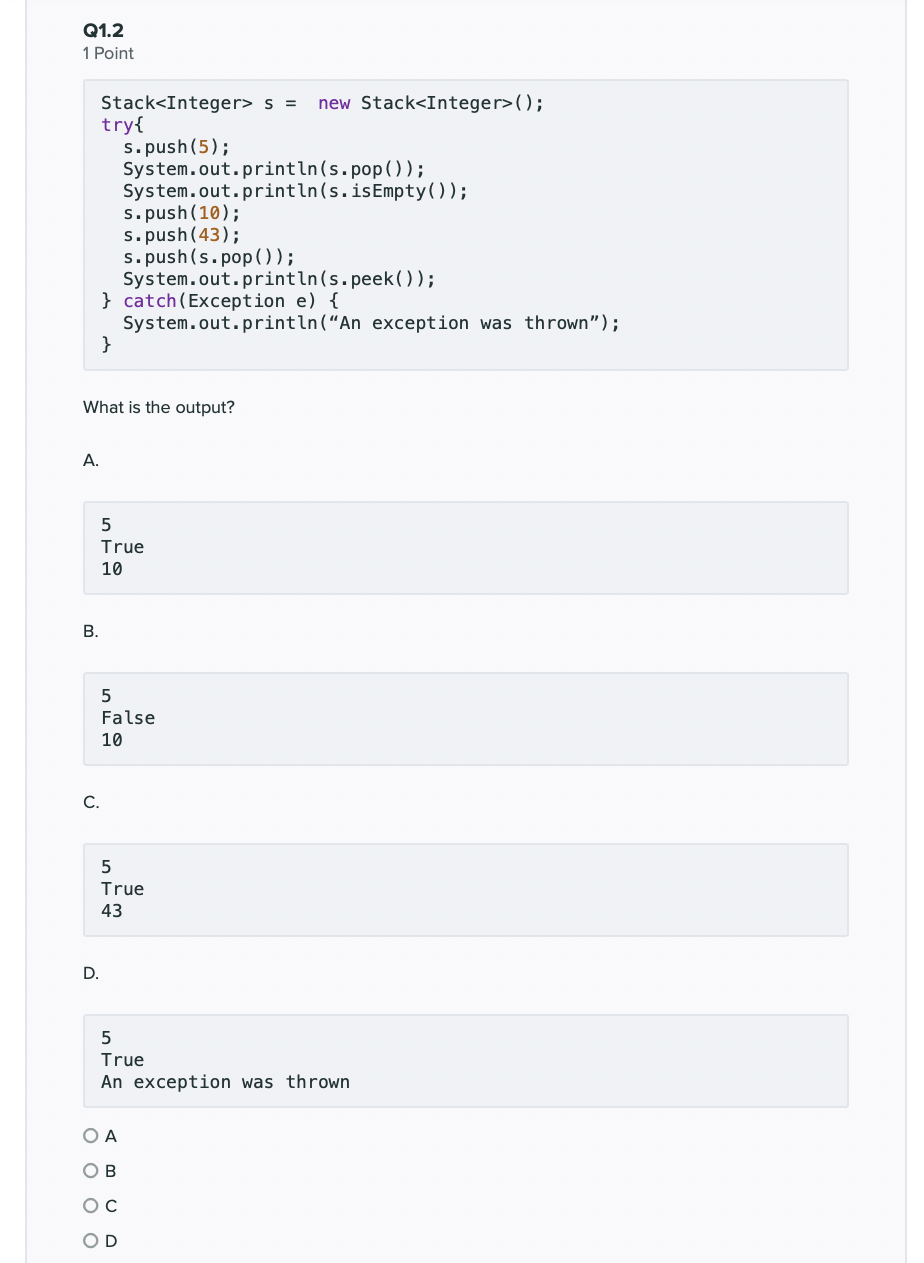This screenshot has height=1263, width=924.
Task: Select radio button D
Action: coord(91,1240)
